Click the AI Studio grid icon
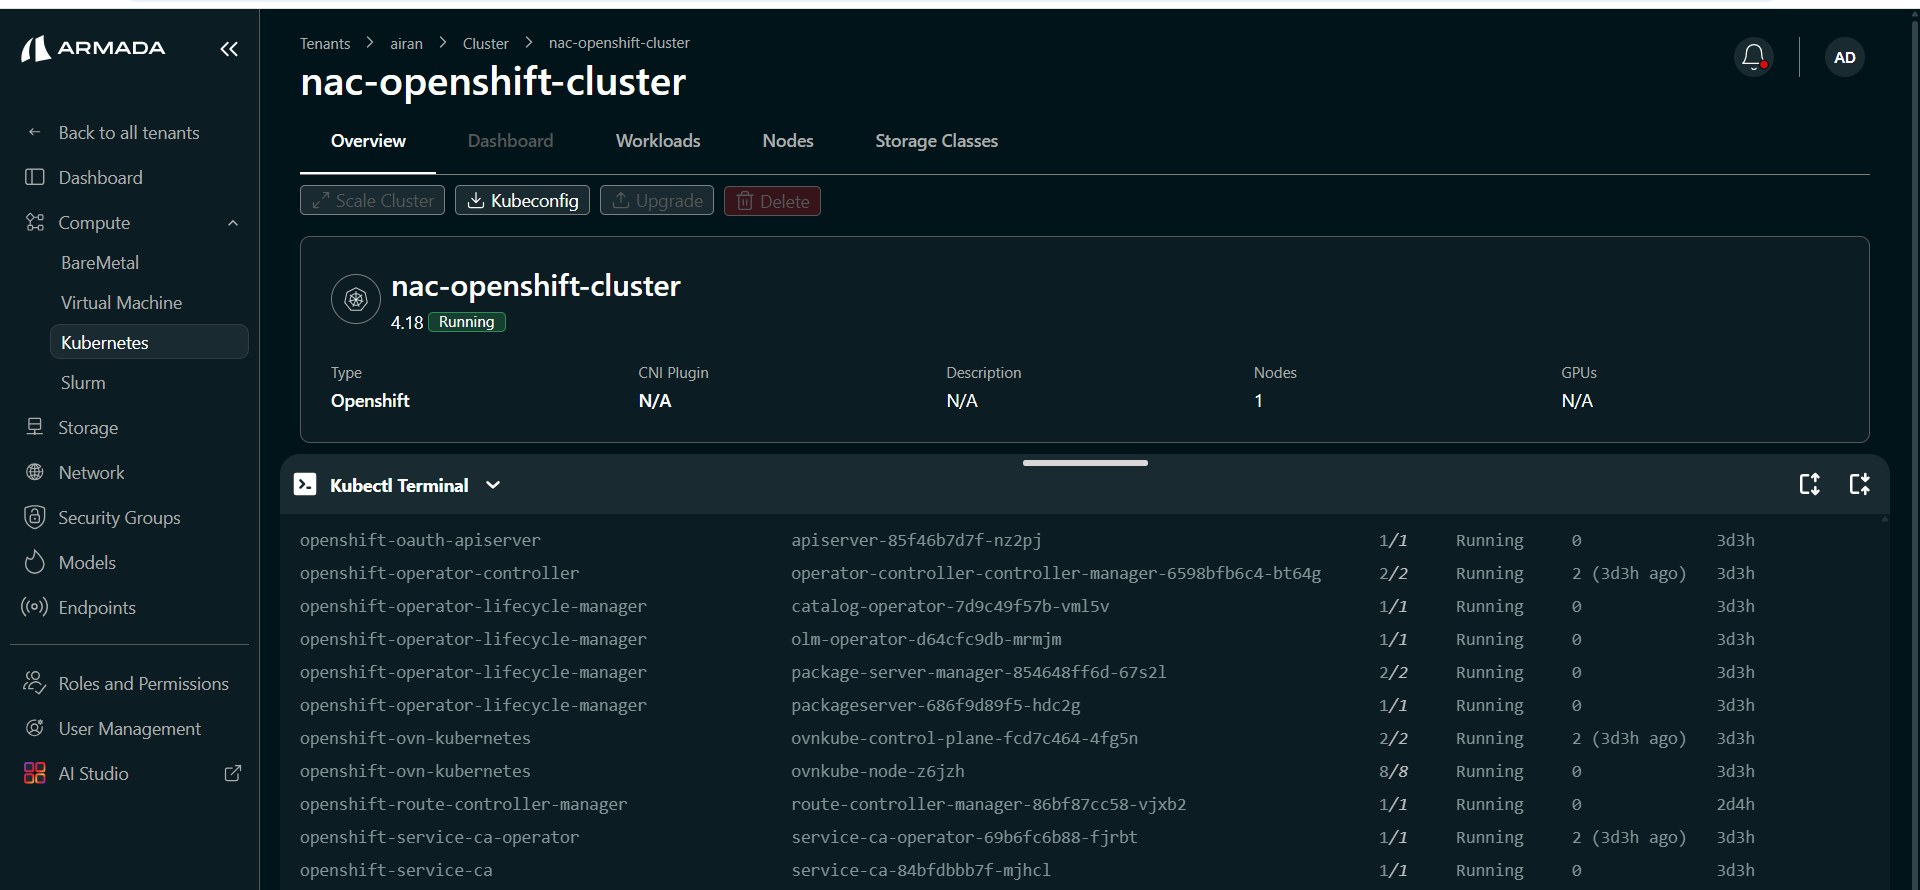This screenshot has width=1920, height=890. coord(35,773)
